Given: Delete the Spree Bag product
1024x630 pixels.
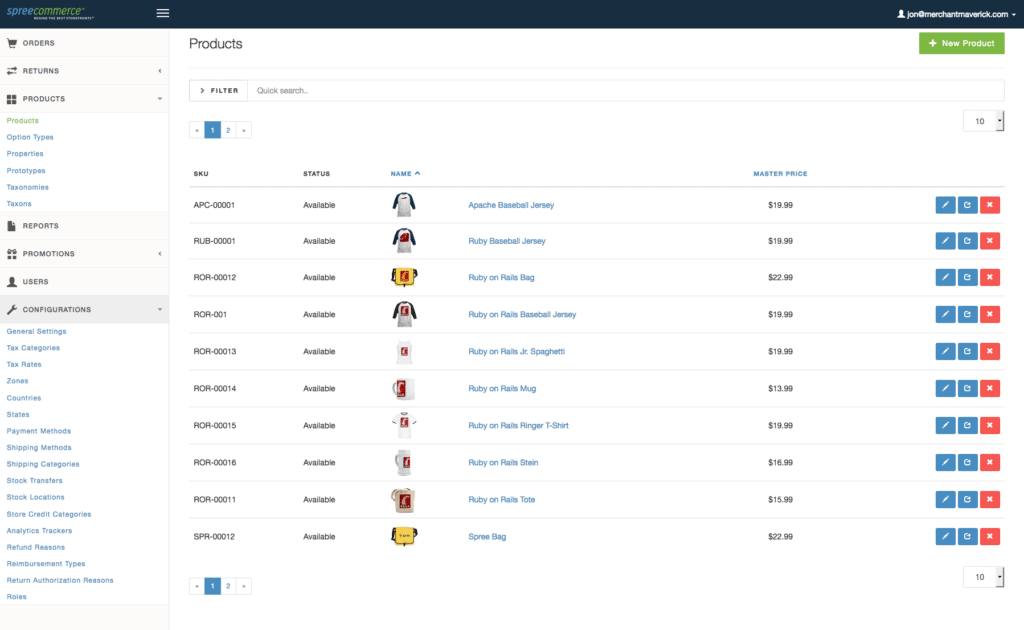Looking at the screenshot, I should pyautogui.click(x=990, y=537).
